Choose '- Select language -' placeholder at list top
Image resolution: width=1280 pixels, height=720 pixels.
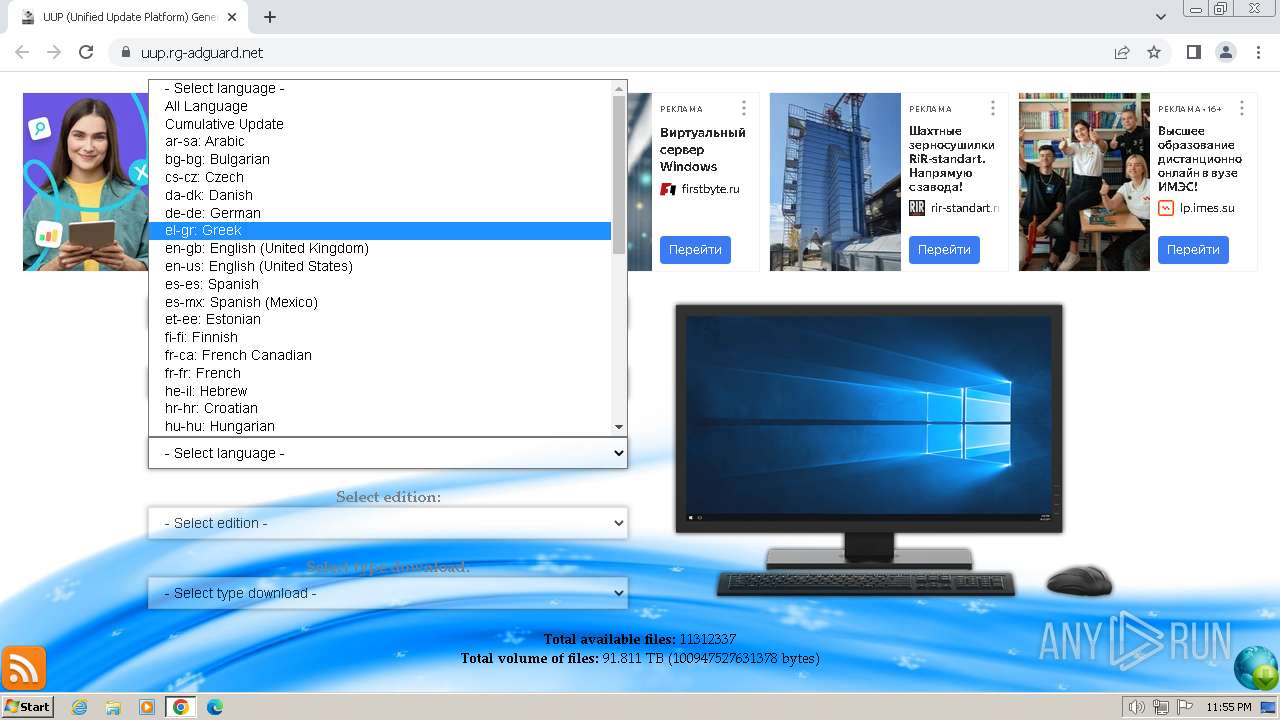coord(380,88)
